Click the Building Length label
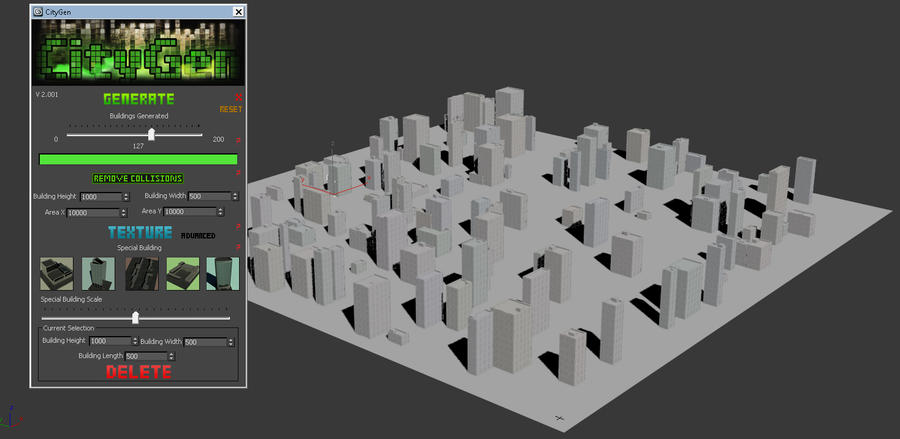This screenshot has width=900, height=439. pos(100,356)
